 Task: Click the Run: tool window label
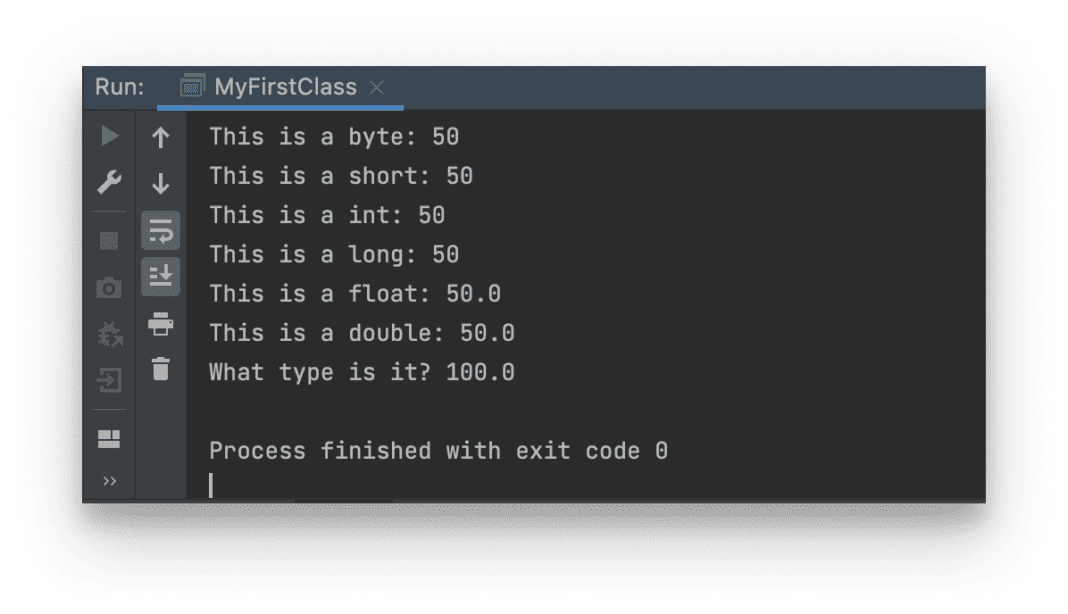pyautogui.click(x=120, y=87)
